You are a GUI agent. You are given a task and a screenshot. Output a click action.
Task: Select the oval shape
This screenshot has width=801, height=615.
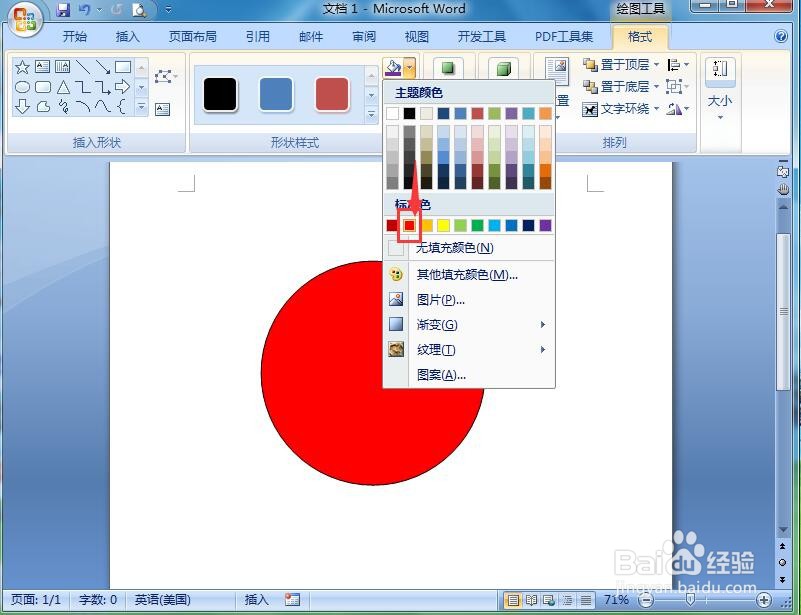click(x=22, y=87)
